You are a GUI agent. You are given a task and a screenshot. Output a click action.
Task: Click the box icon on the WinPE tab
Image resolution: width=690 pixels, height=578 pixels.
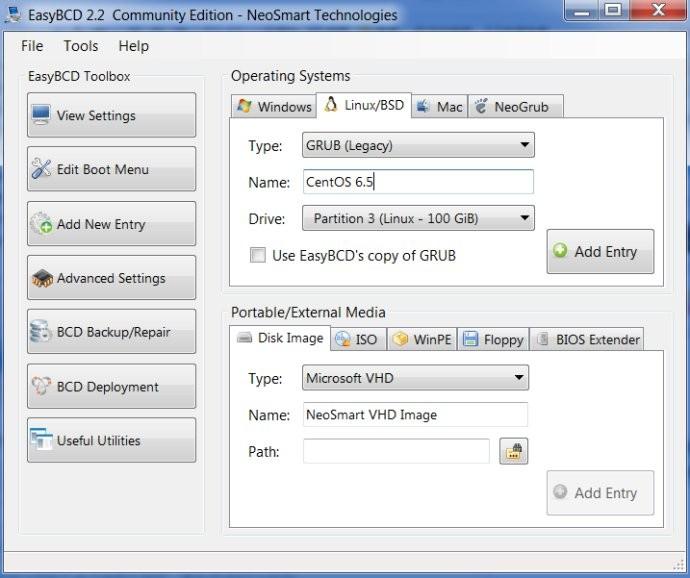400,339
